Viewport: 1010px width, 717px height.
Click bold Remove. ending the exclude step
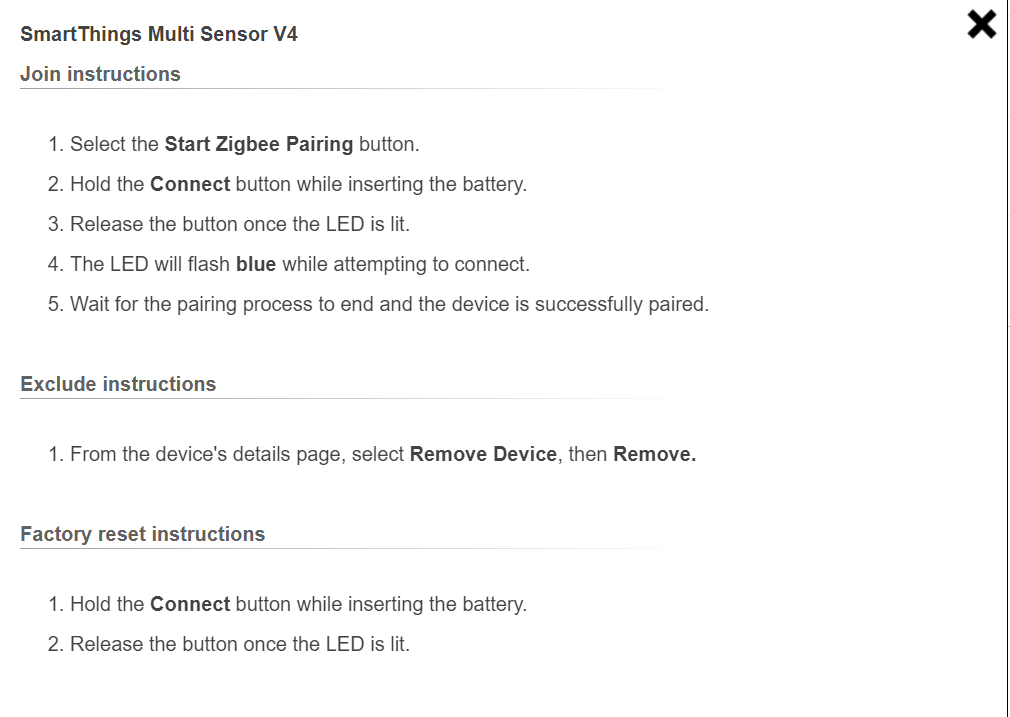coord(654,454)
